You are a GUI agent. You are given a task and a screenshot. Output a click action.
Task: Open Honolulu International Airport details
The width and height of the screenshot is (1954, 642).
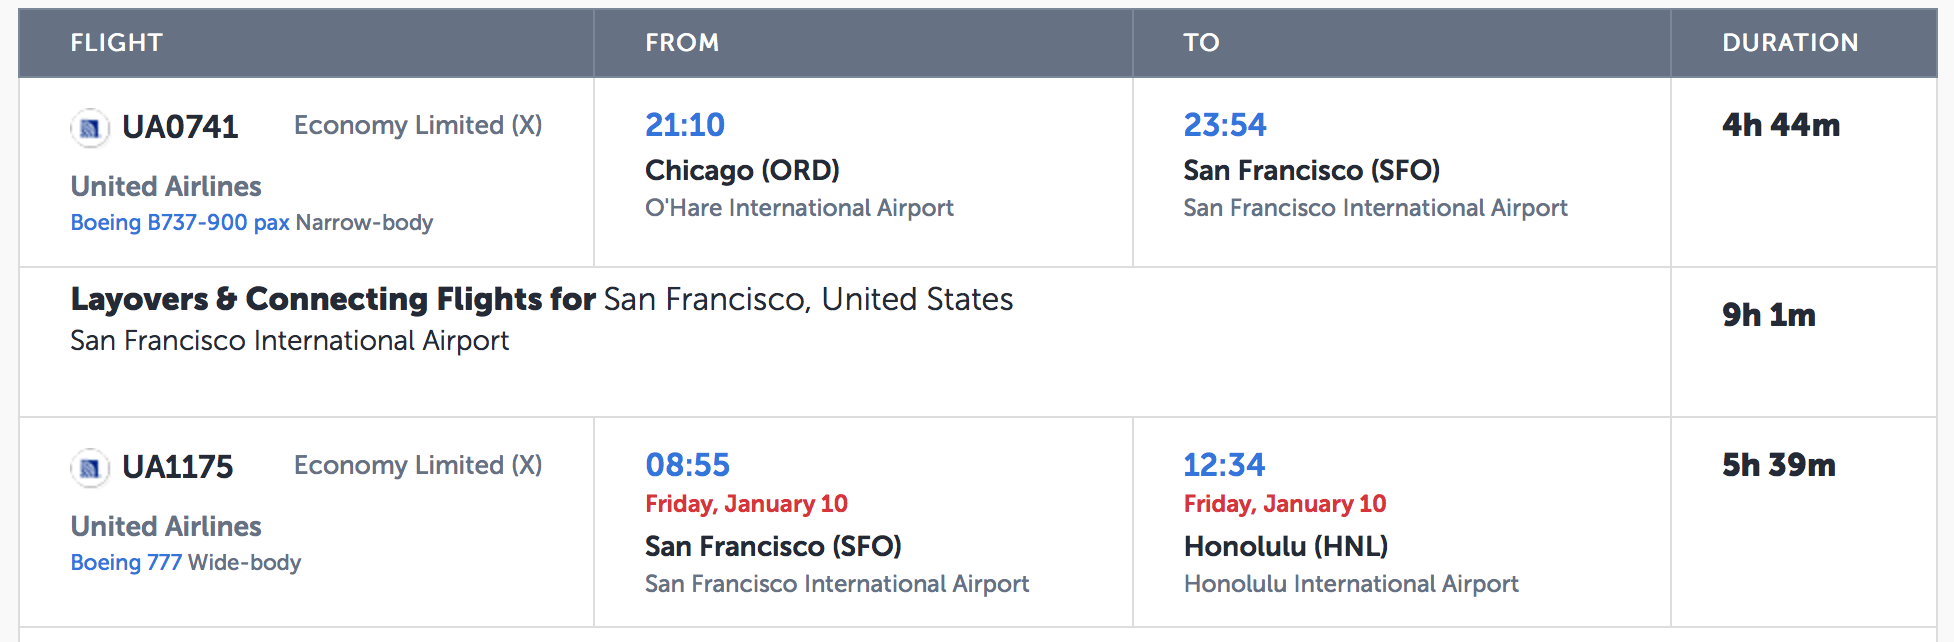point(1351,584)
